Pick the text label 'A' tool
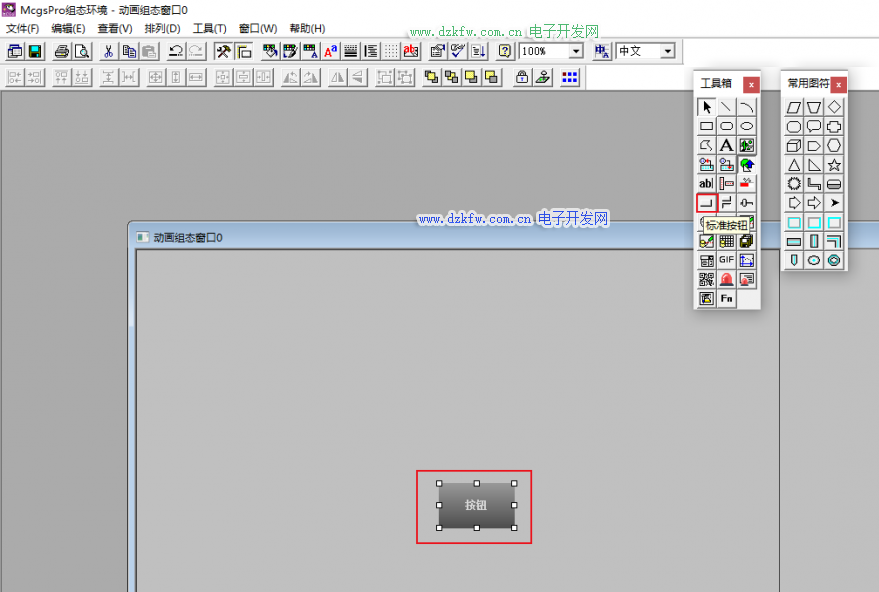The height and width of the screenshot is (592, 879). [x=727, y=145]
